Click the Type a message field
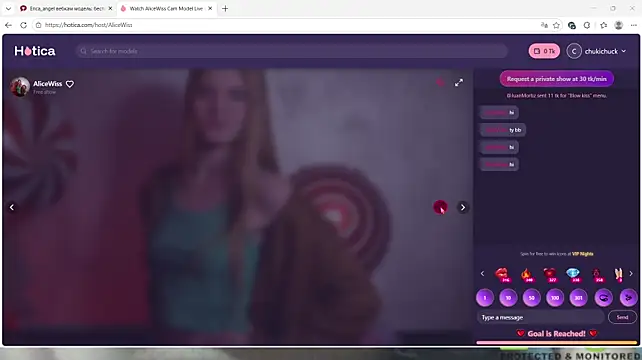The height and width of the screenshot is (360, 642). click(540, 317)
